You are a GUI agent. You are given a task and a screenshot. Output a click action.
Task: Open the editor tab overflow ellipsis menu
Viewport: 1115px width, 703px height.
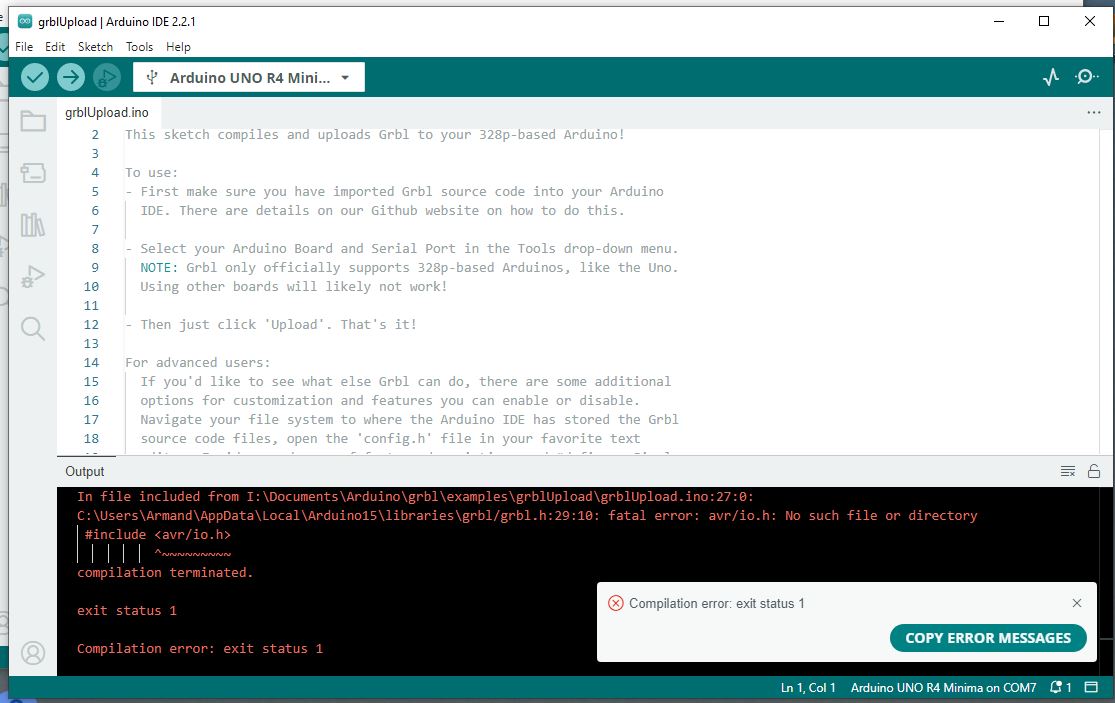coord(1094,112)
